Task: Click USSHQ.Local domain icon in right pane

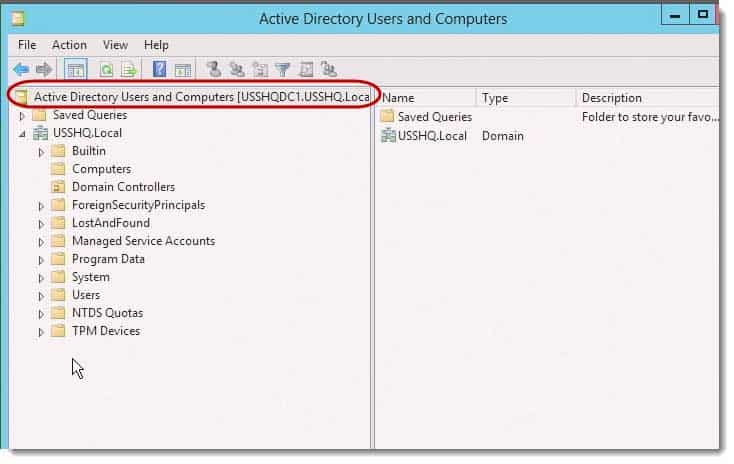Action: (388, 136)
